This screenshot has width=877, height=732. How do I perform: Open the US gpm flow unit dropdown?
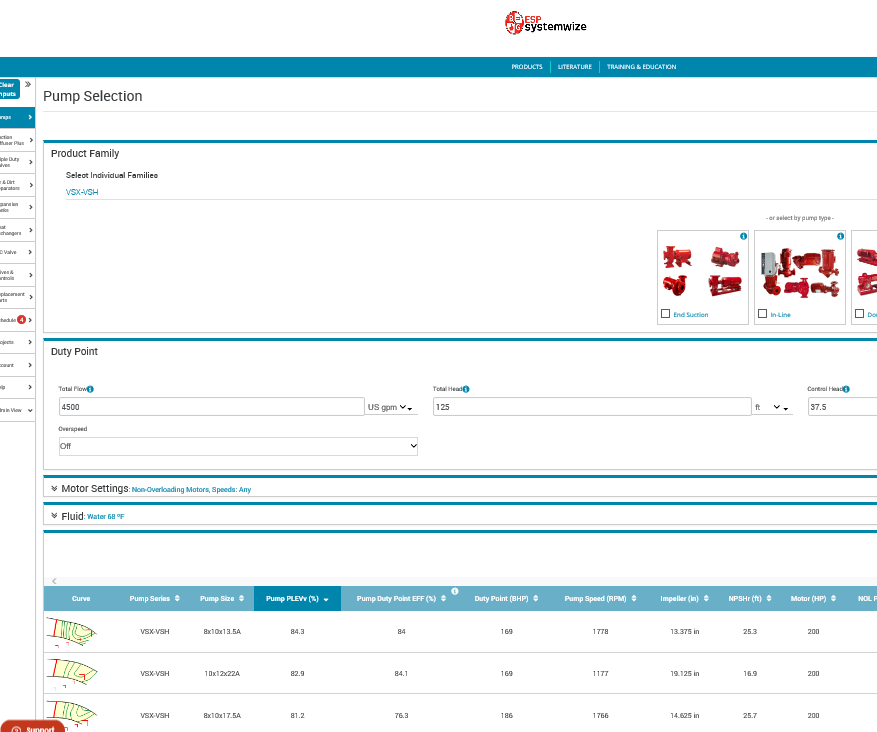[x=391, y=407]
